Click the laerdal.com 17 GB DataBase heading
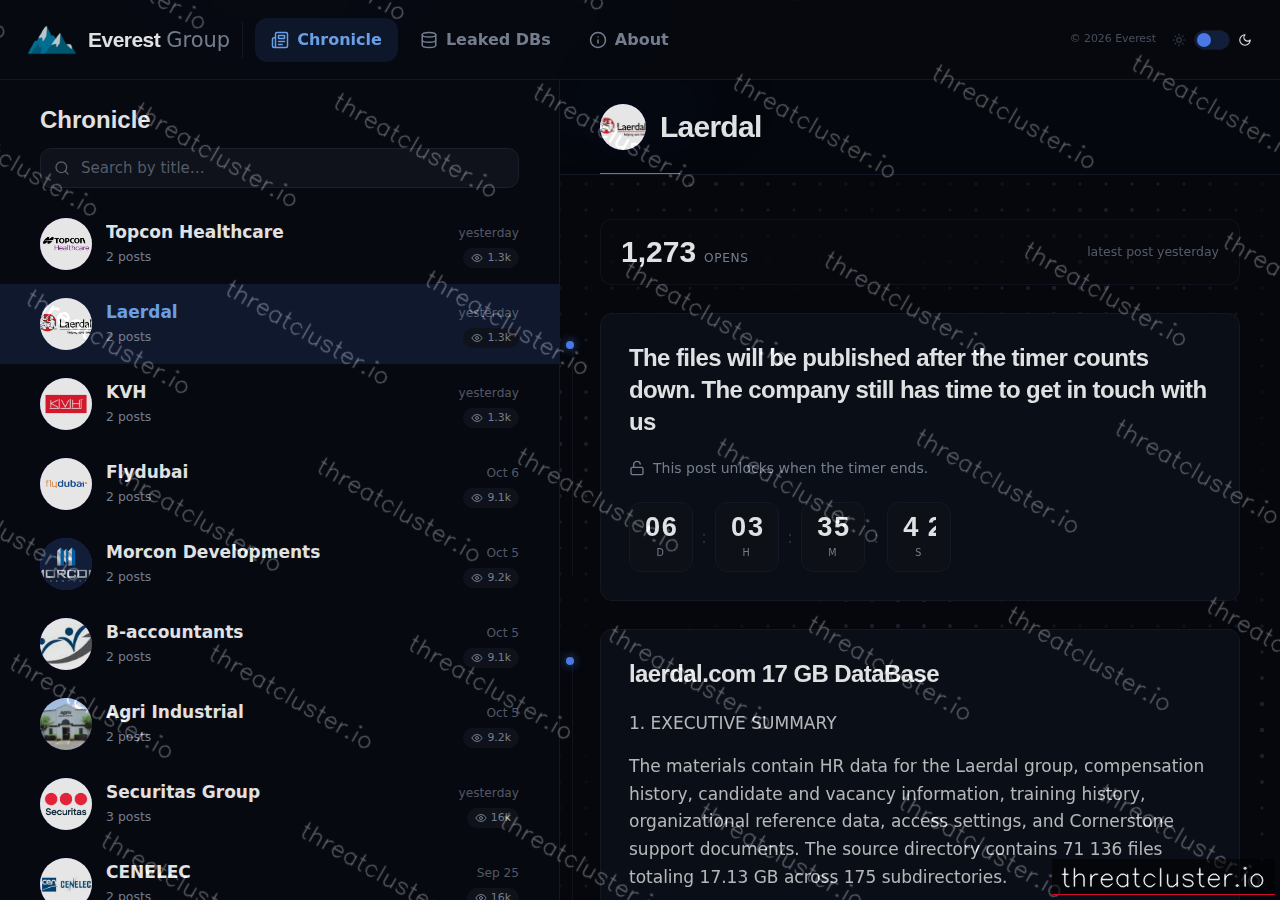This screenshot has width=1280, height=900. (784, 674)
